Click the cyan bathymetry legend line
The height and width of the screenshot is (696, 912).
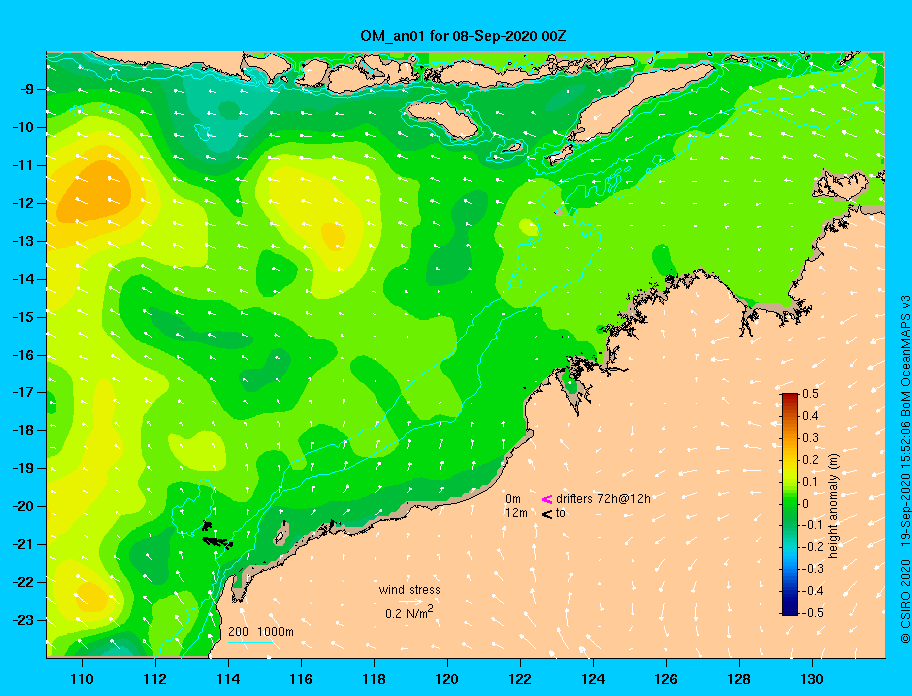tap(250, 642)
